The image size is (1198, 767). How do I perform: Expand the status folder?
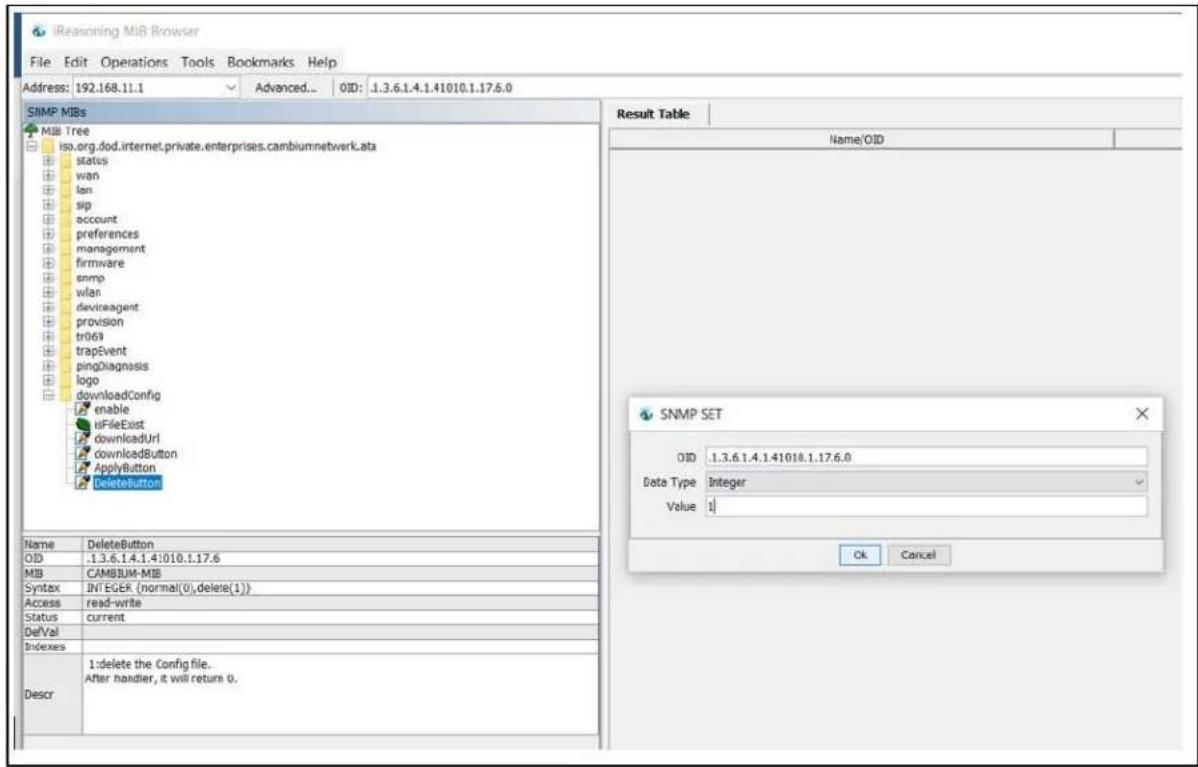click(49, 160)
